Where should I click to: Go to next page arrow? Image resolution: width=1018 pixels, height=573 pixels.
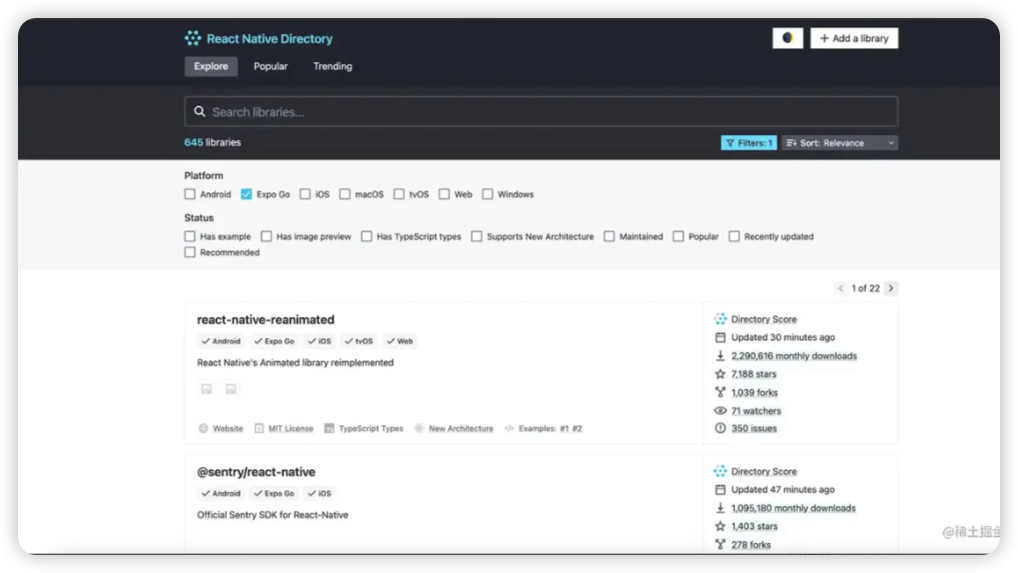click(x=891, y=288)
